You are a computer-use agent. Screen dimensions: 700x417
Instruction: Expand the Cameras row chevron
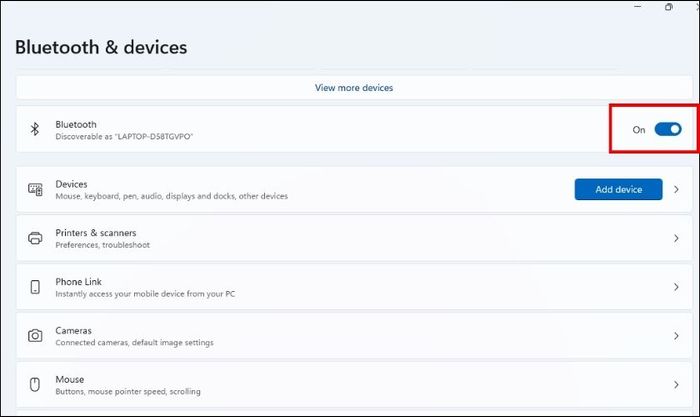tap(677, 336)
